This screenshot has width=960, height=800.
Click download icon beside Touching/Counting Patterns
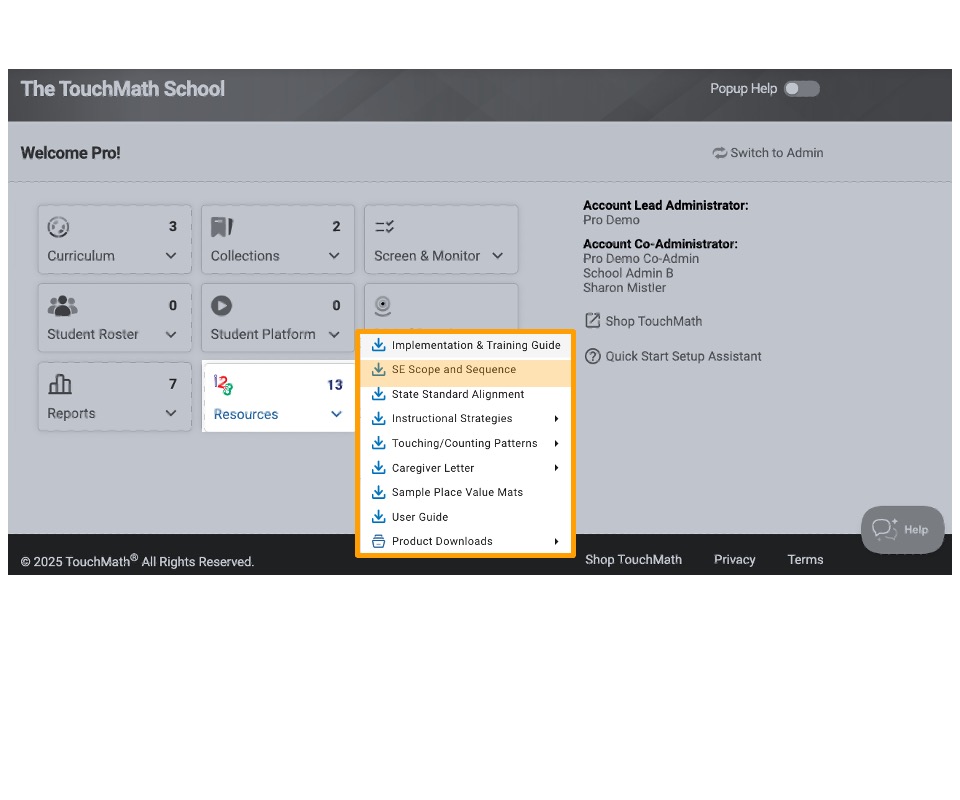pos(379,443)
